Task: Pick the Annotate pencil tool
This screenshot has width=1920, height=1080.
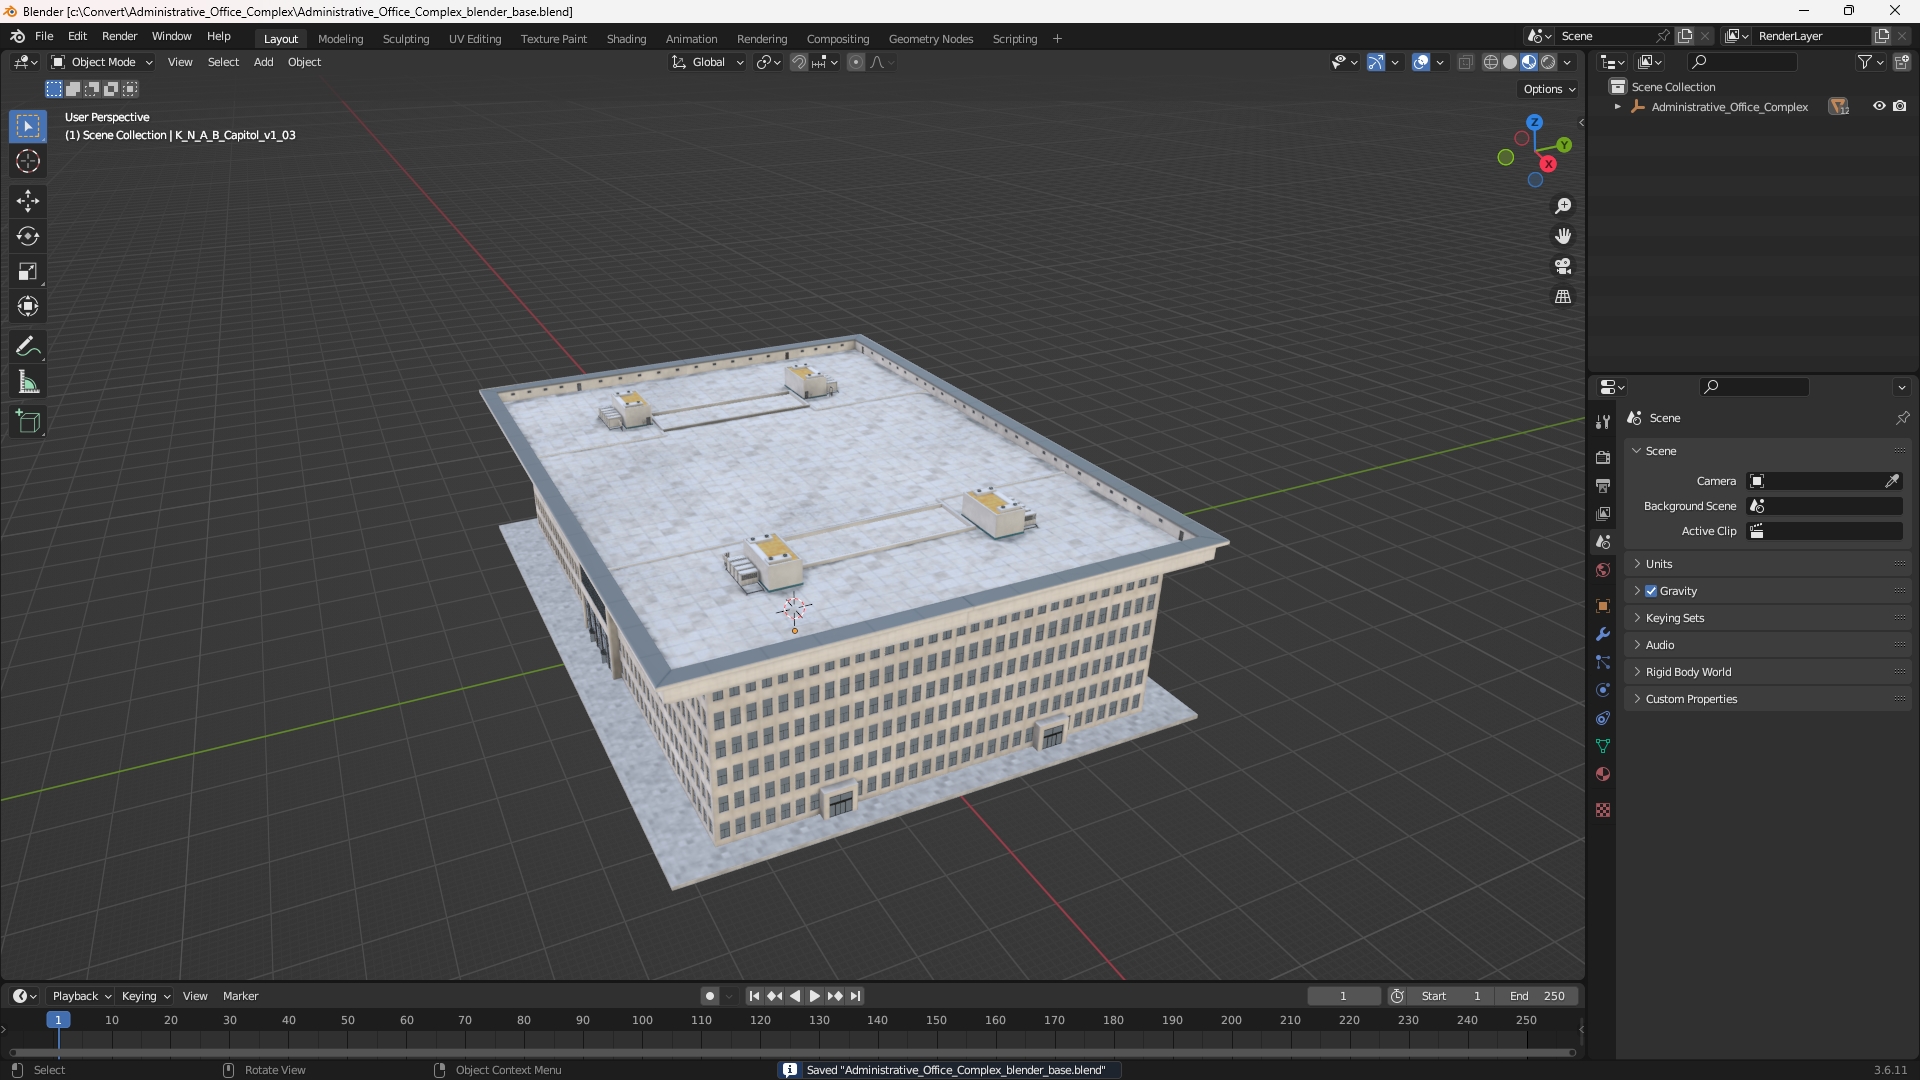Action: (x=28, y=347)
